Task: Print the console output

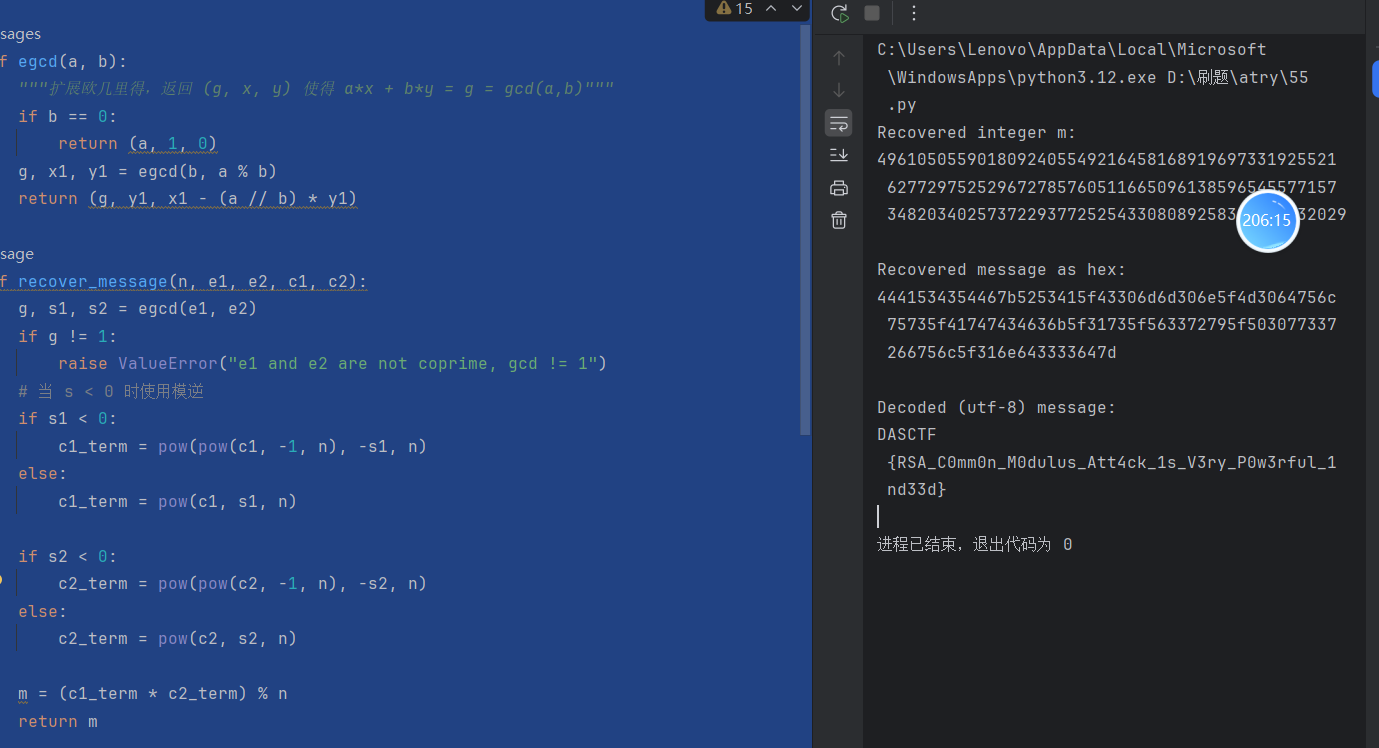Action: [839, 188]
